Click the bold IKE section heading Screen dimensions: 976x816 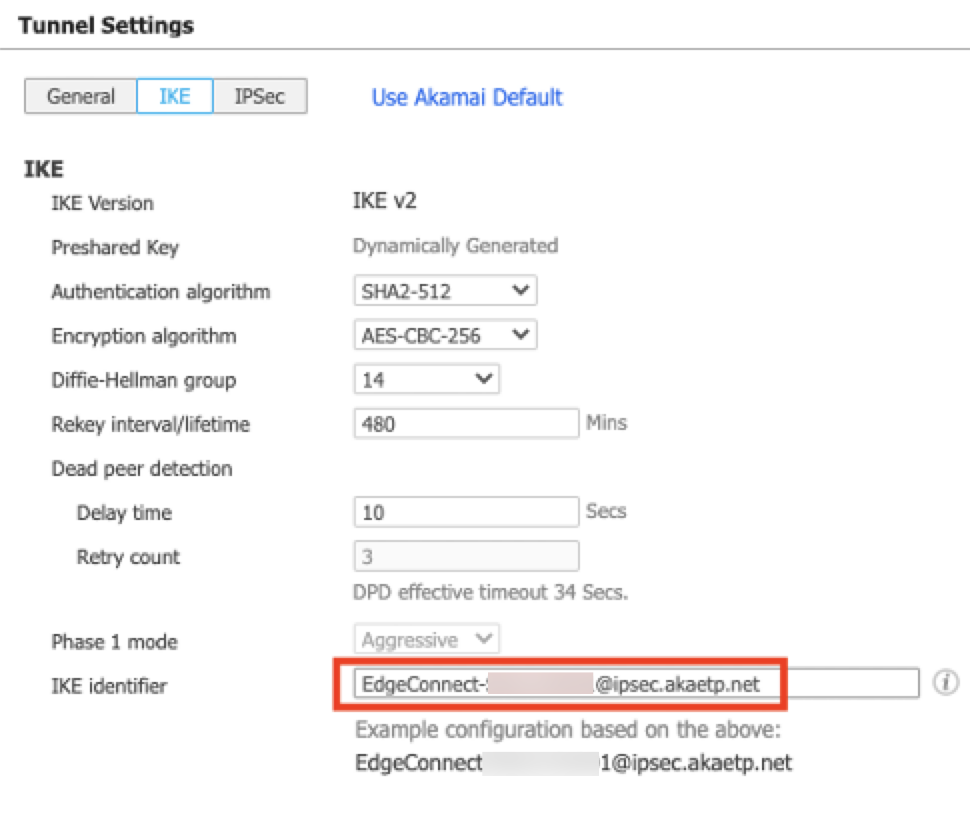[44, 169]
